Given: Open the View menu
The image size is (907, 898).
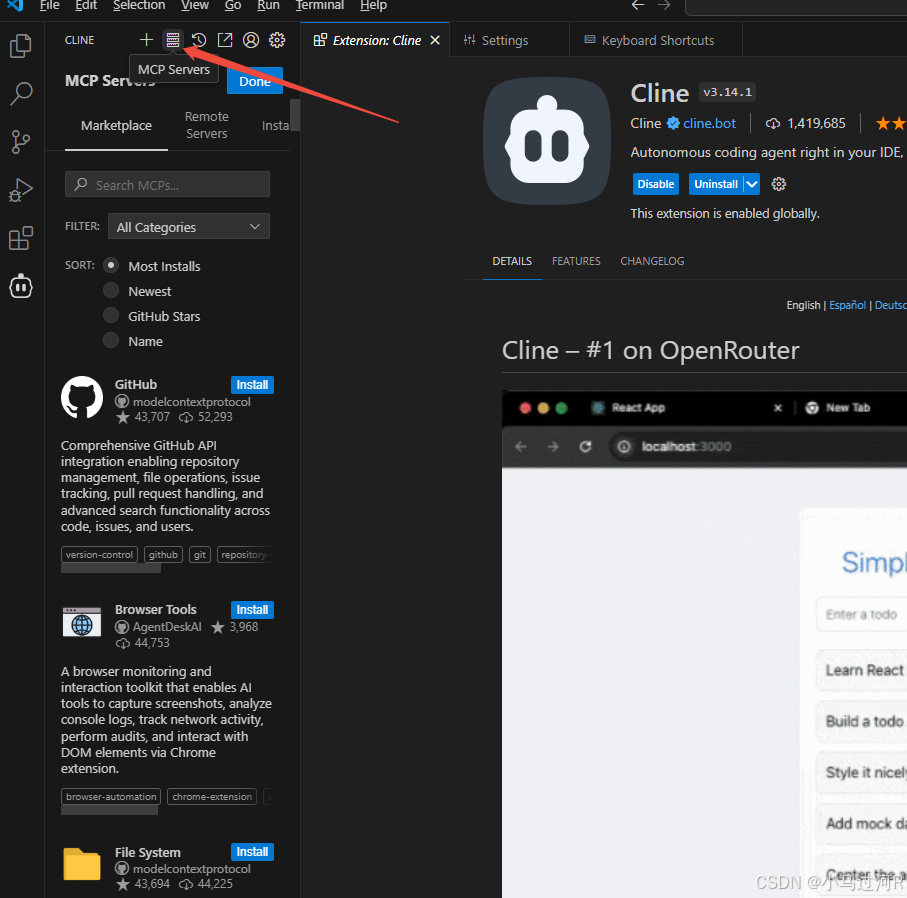Looking at the screenshot, I should click(x=195, y=6).
